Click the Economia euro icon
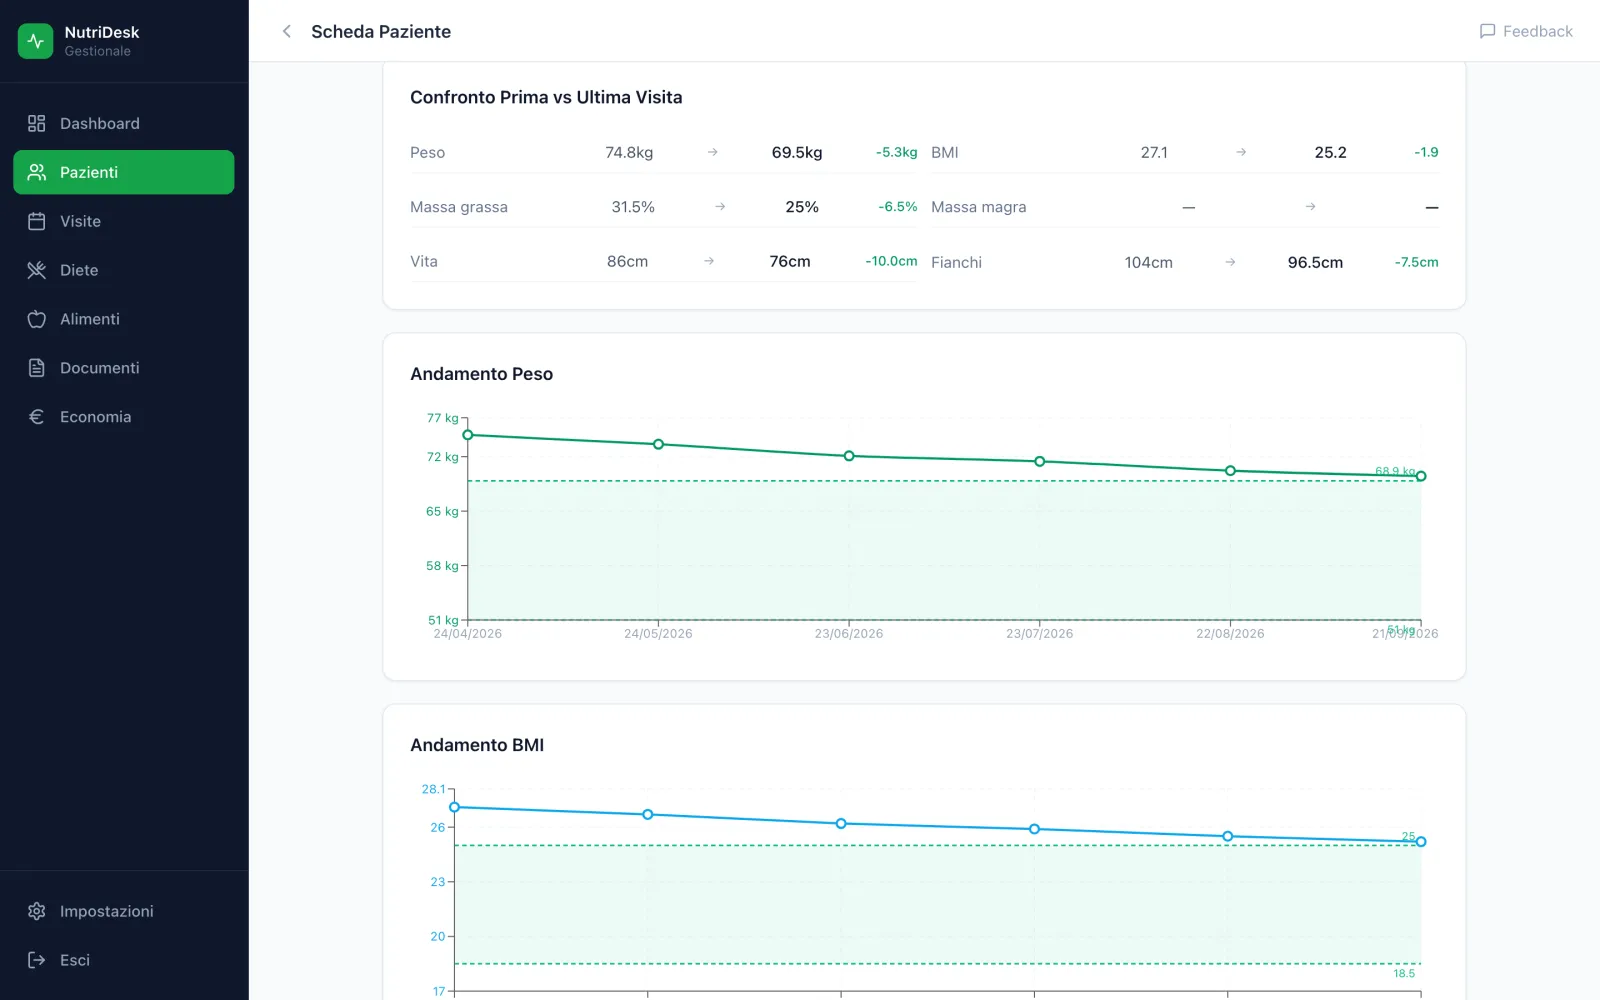 (x=37, y=417)
